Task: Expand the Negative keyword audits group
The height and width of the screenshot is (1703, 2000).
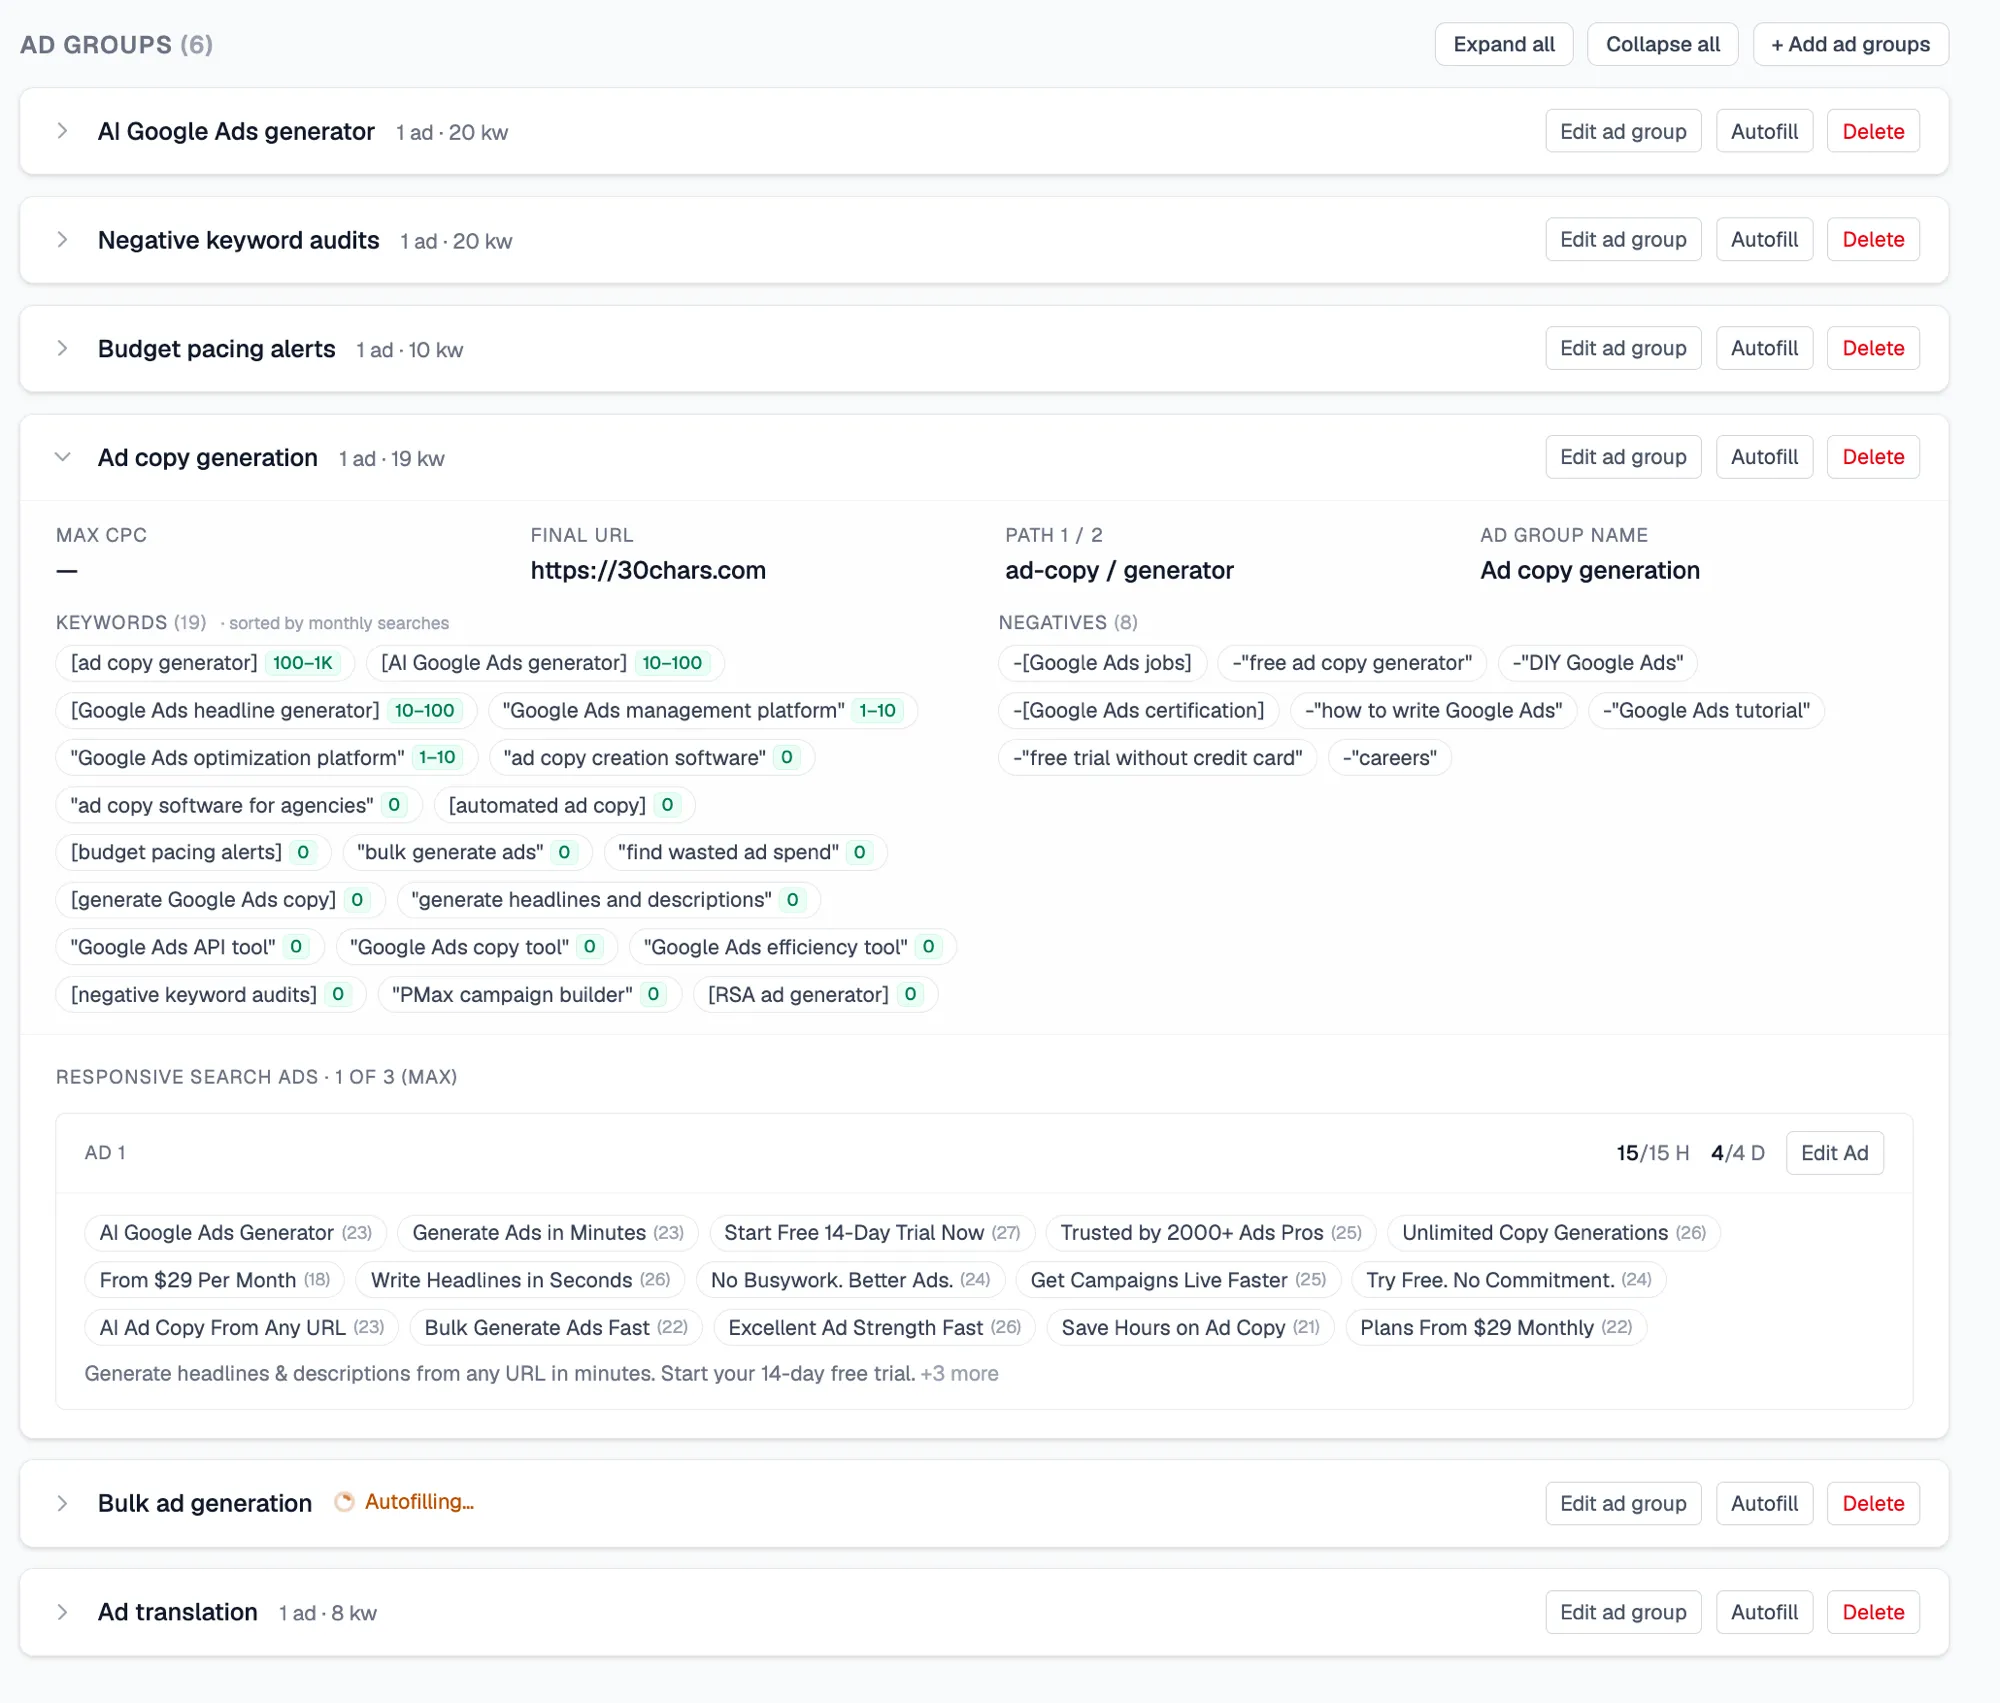Action: 62,240
